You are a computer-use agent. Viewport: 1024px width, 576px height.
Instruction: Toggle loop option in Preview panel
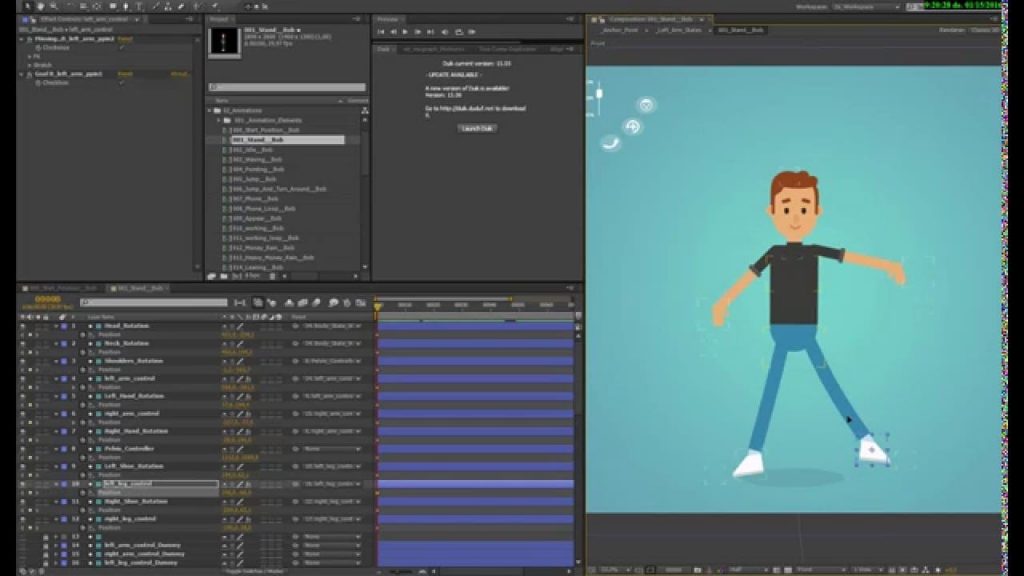458,31
